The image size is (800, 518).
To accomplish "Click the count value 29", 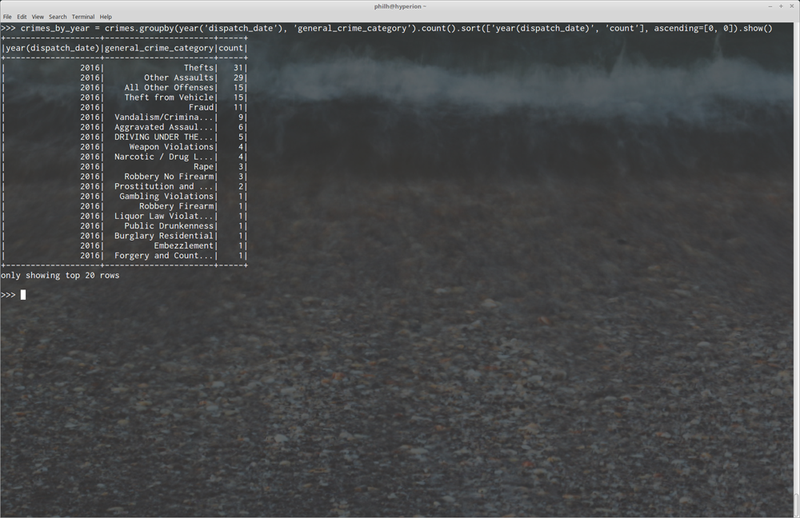I will [x=238, y=78].
